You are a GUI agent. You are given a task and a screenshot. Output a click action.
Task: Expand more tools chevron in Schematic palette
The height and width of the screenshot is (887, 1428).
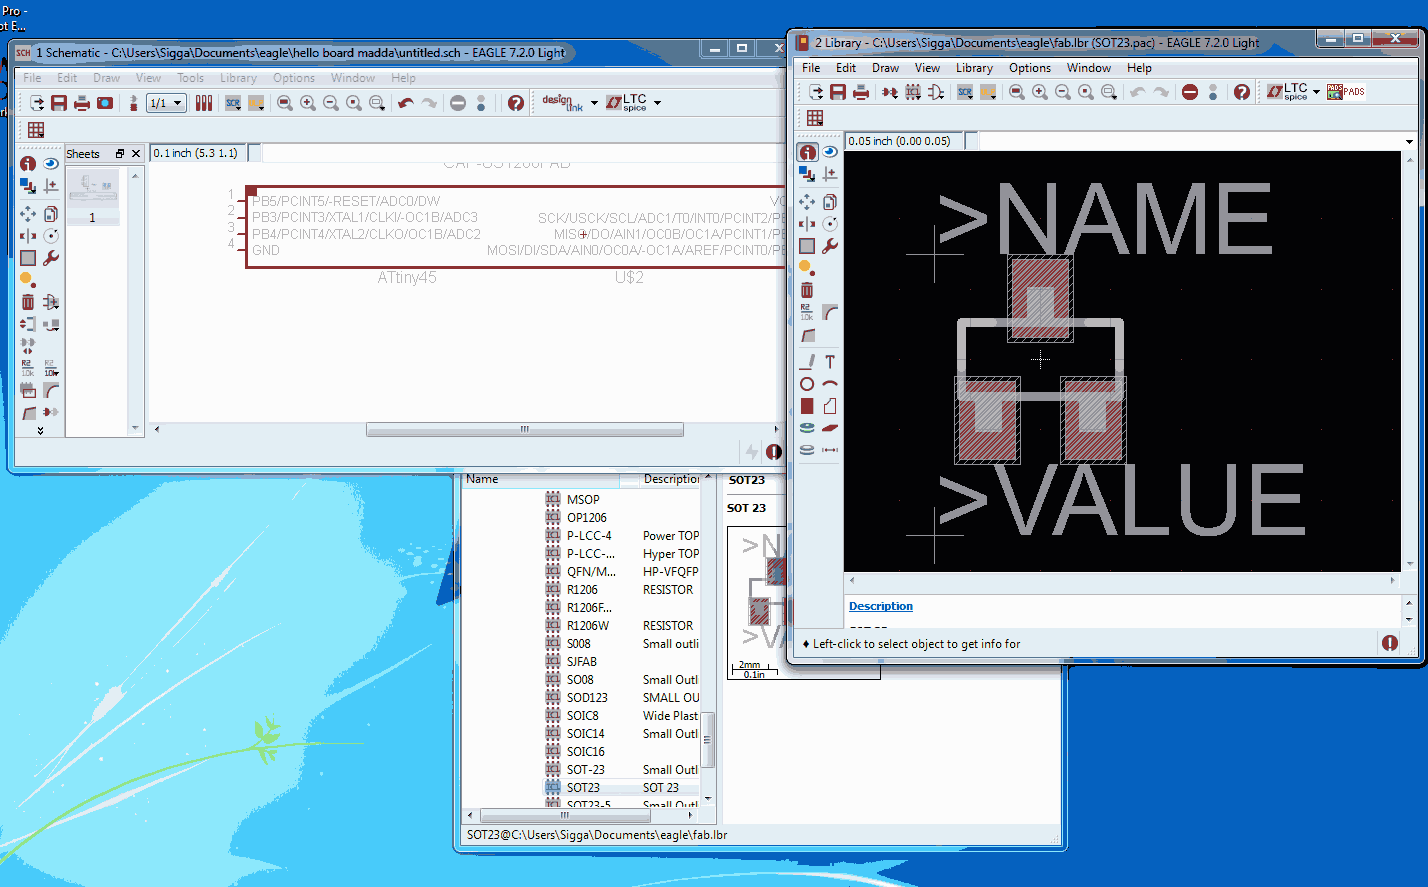pyautogui.click(x=40, y=431)
